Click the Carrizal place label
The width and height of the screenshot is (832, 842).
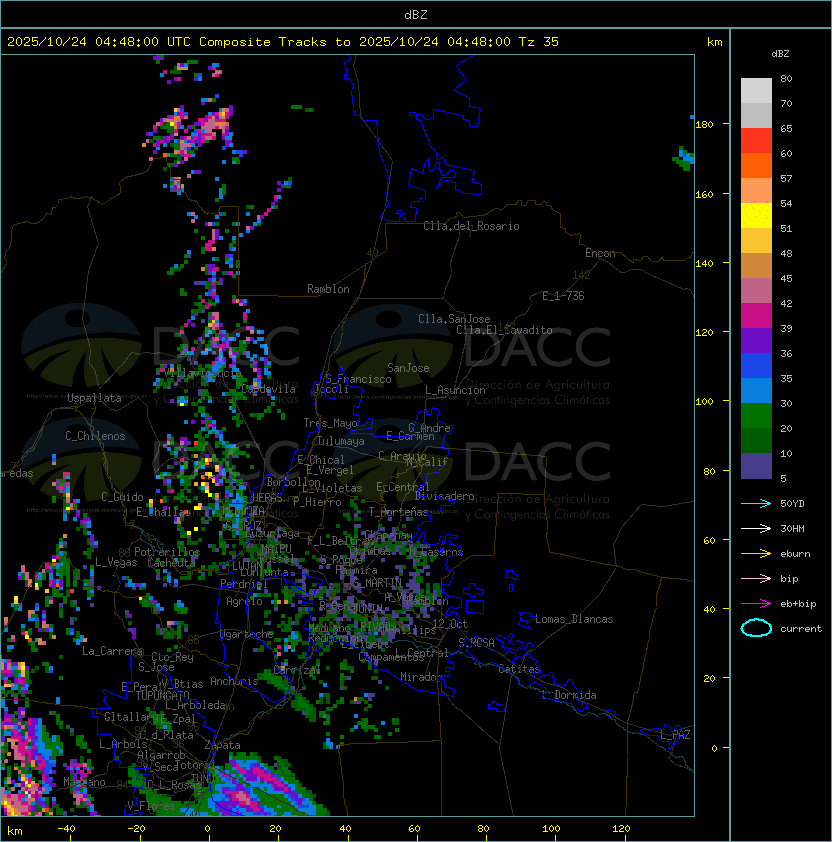coord(297,670)
